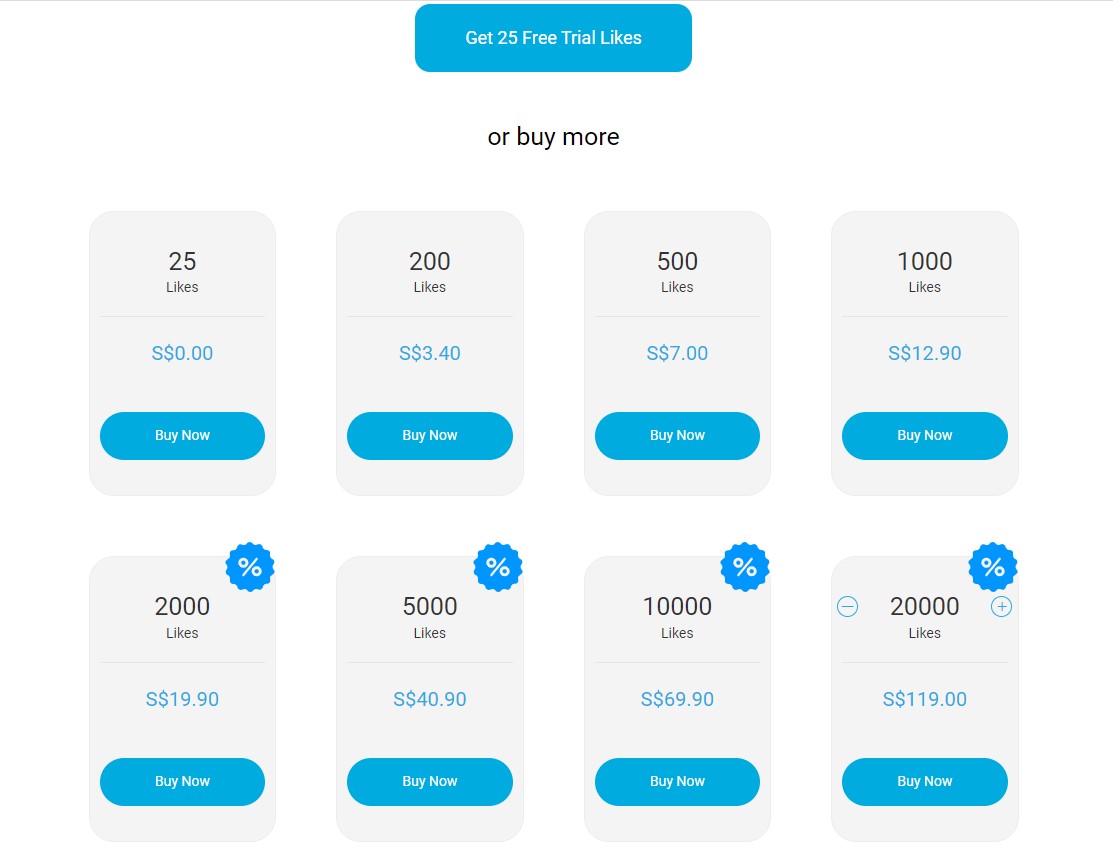Viewport: 1113px width, 850px height.
Task: Buy Now for 10000 Likes package
Action: [x=677, y=781]
